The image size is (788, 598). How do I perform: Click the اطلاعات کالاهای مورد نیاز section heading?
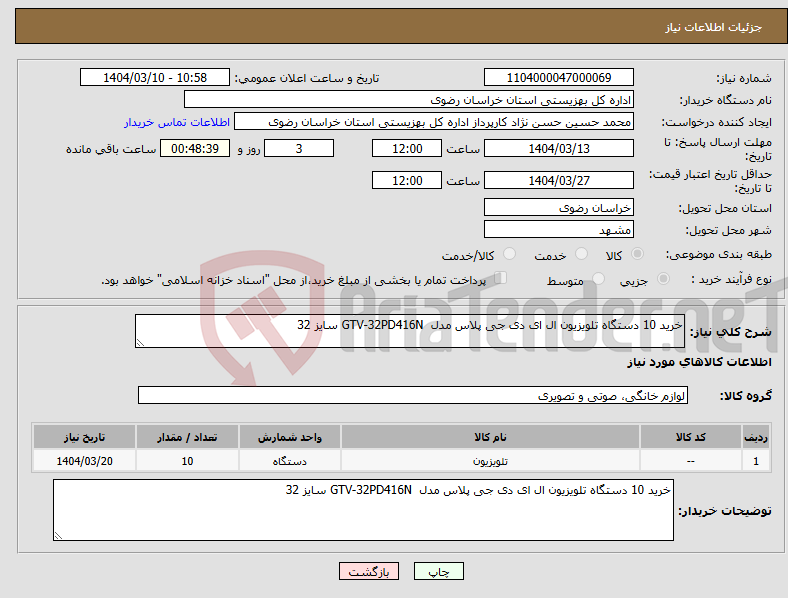pos(699,362)
